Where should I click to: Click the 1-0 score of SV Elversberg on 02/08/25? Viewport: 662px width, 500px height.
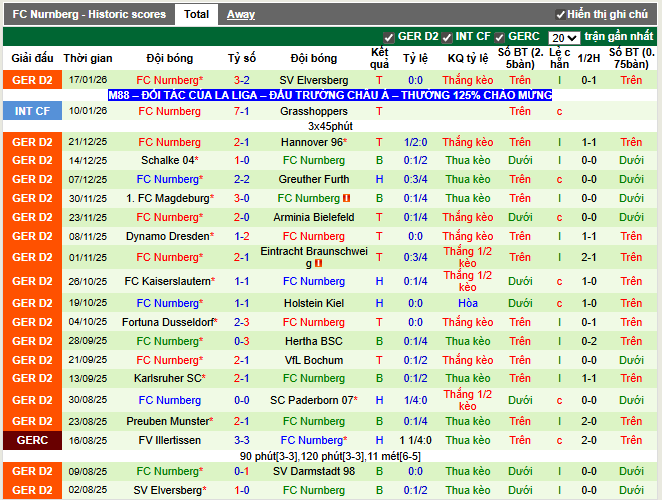point(241,490)
